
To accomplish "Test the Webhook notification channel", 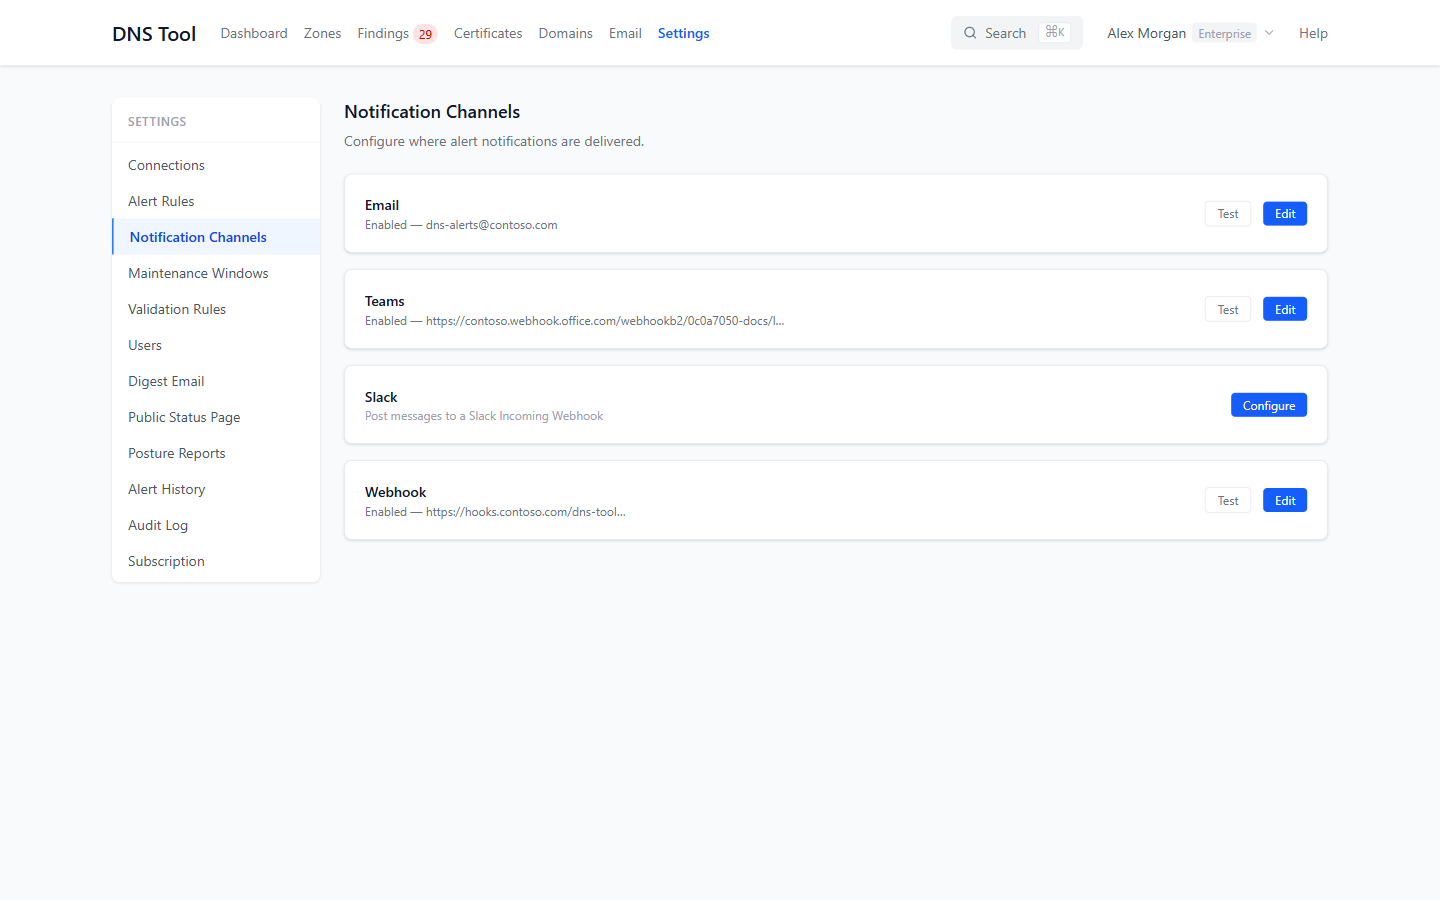I will click(1228, 501).
